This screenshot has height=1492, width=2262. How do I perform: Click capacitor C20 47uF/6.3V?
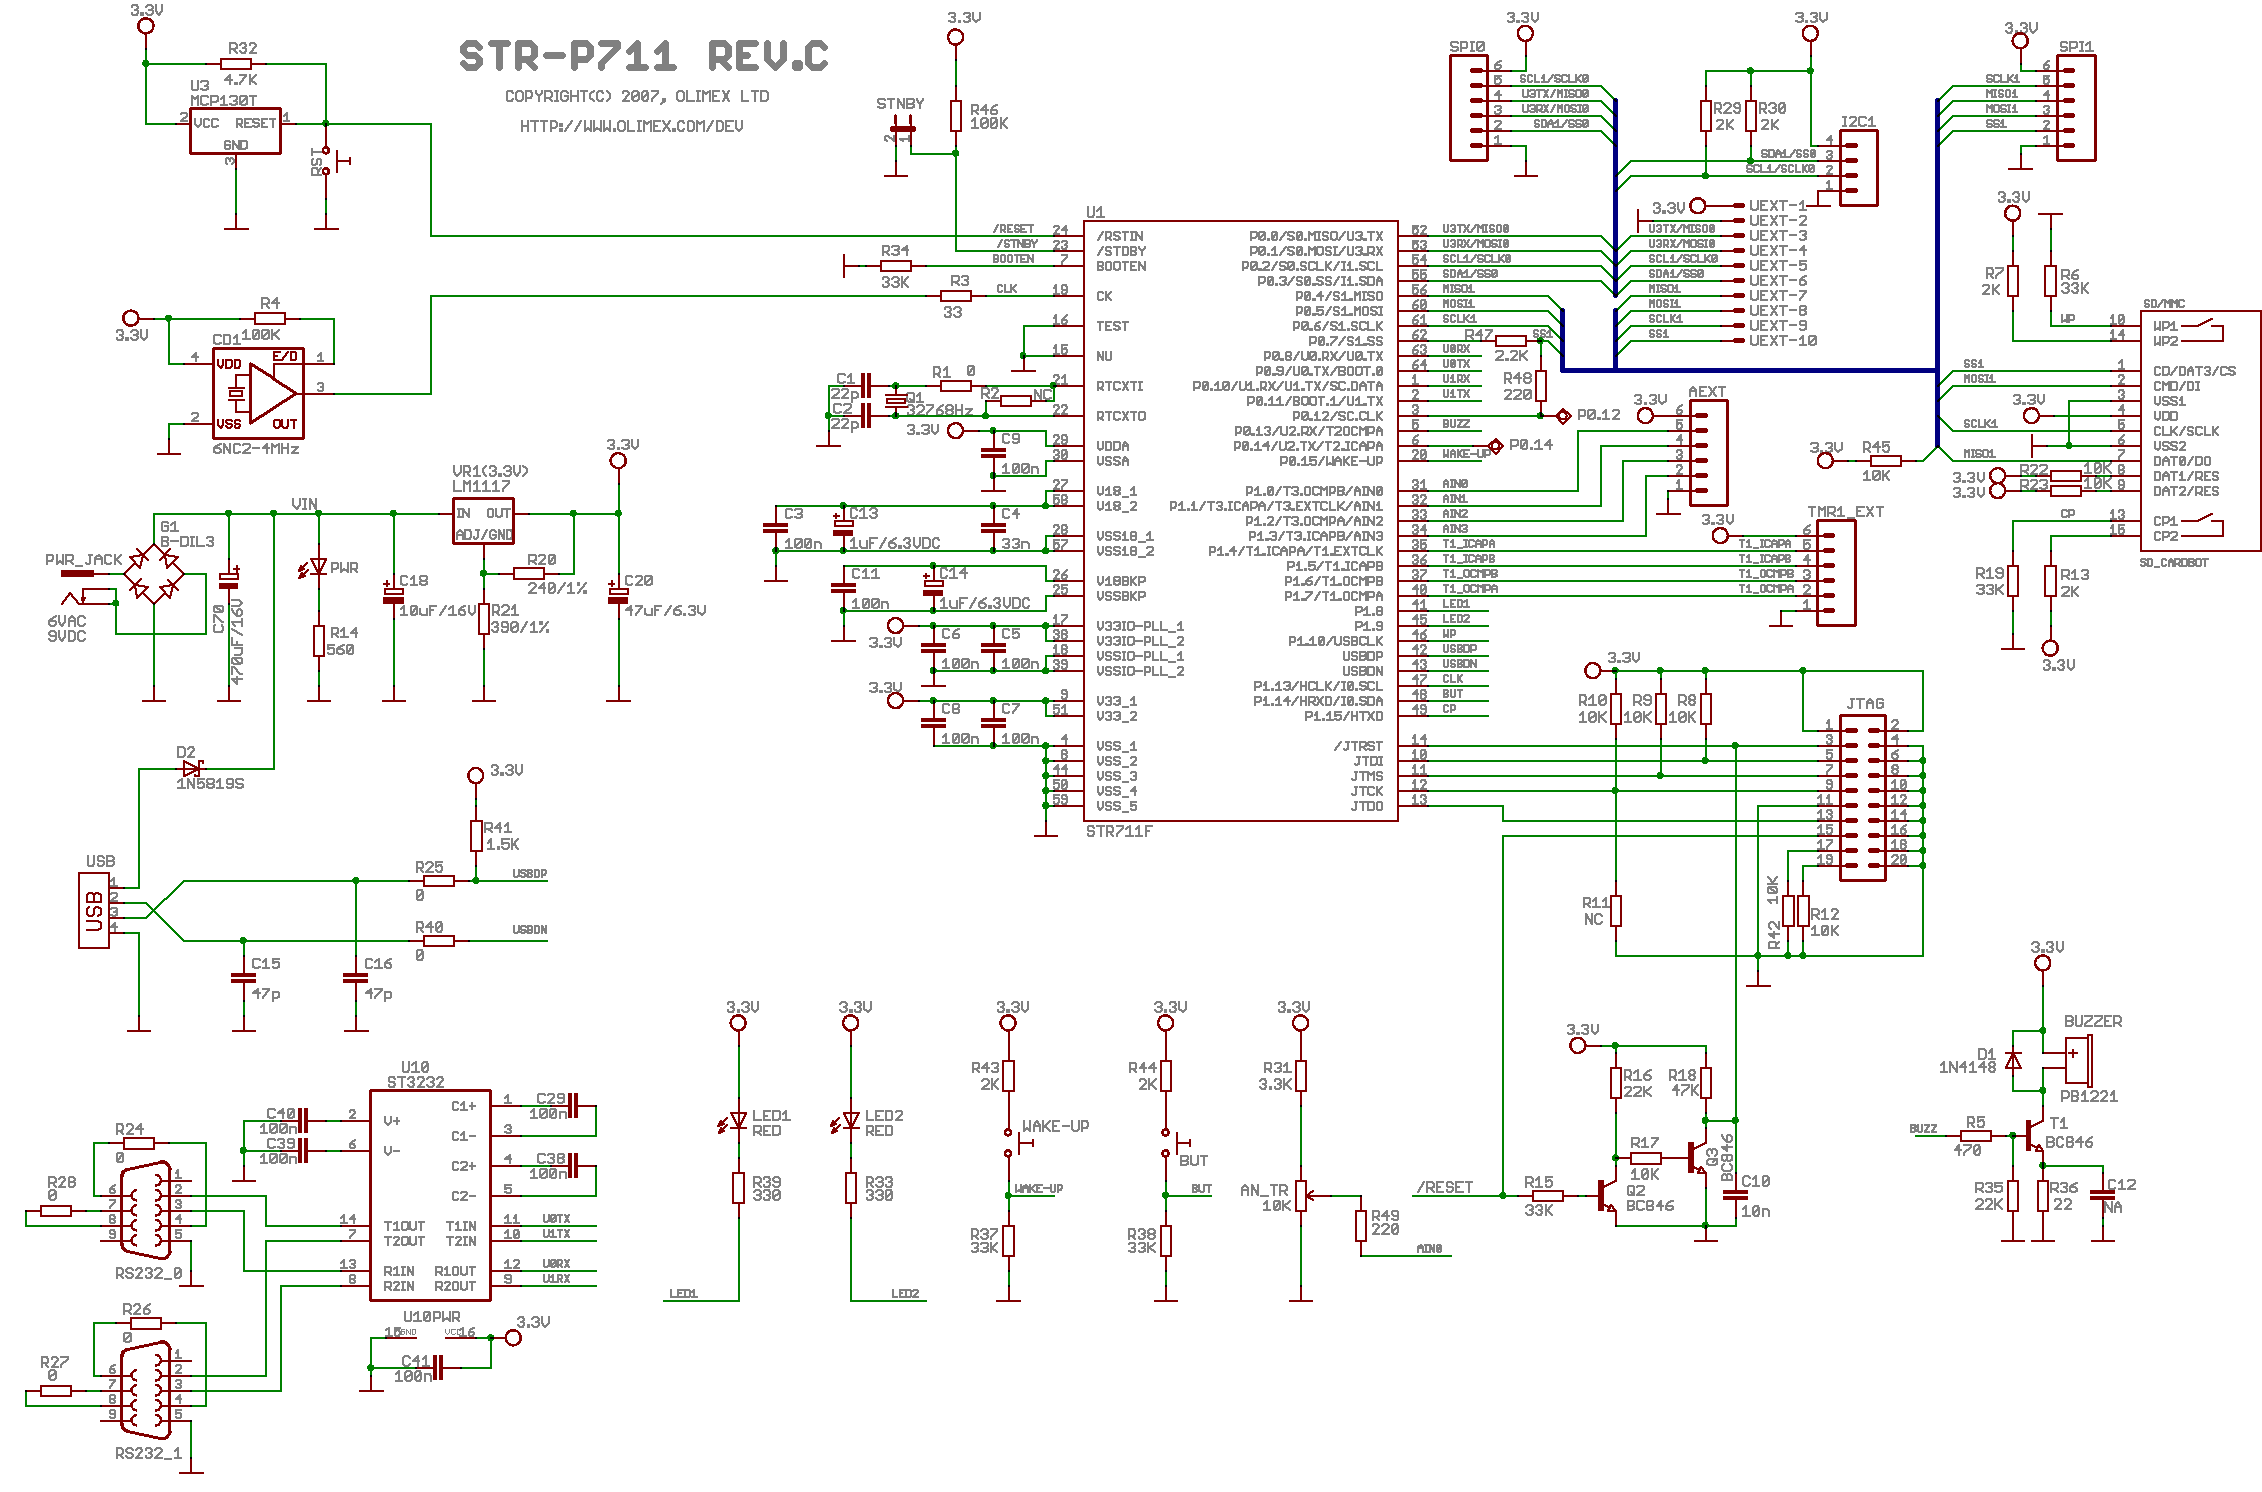(x=618, y=595)
